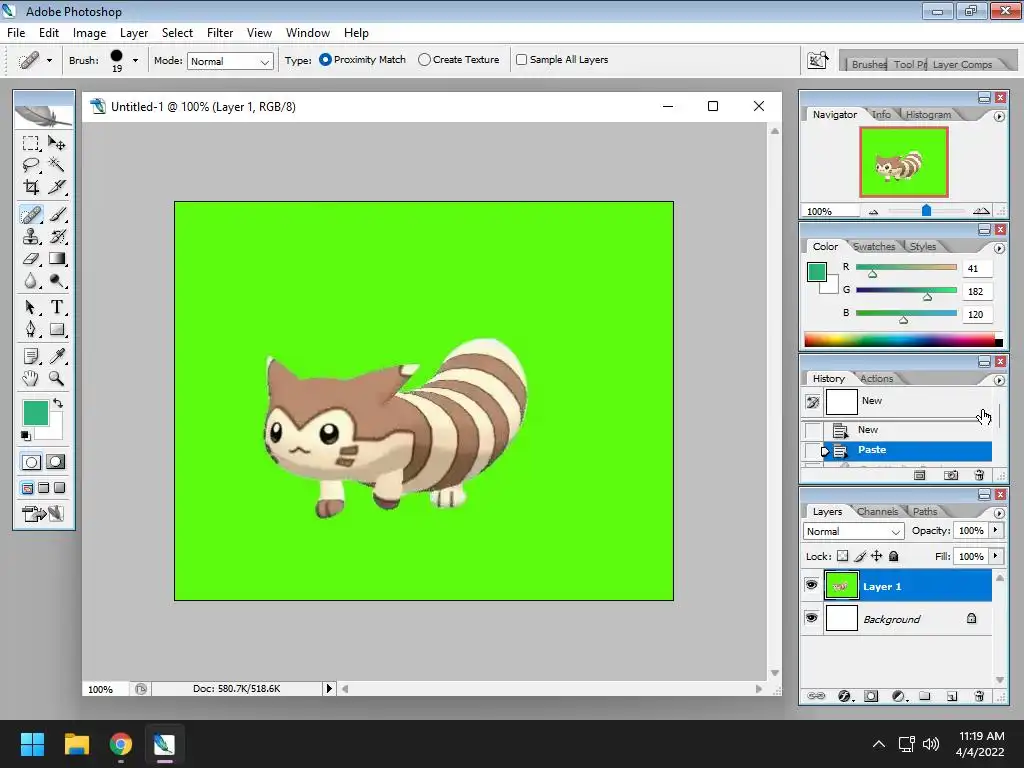The image size is (1024, 768).
Task: Select the Eraser tool
Action: (30, 259)
